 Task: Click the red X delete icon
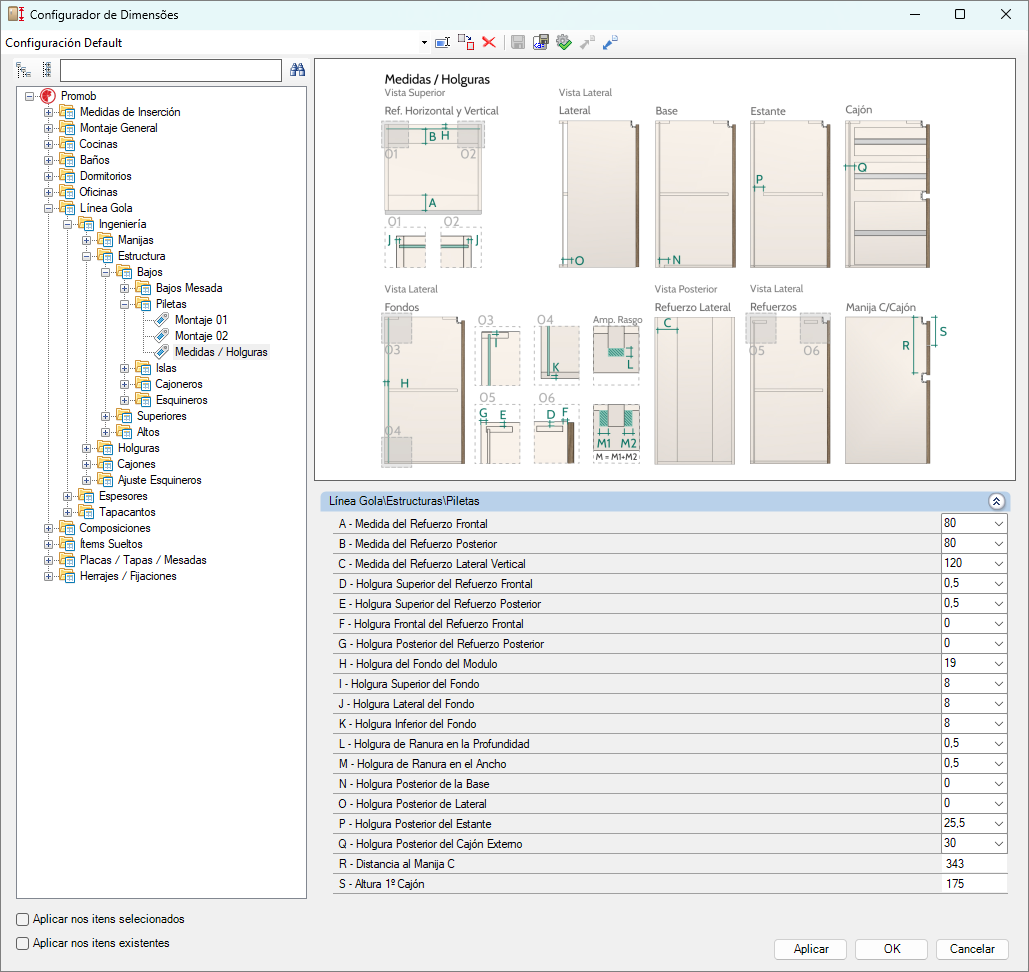pyautogui.click(x=489, y=42)
